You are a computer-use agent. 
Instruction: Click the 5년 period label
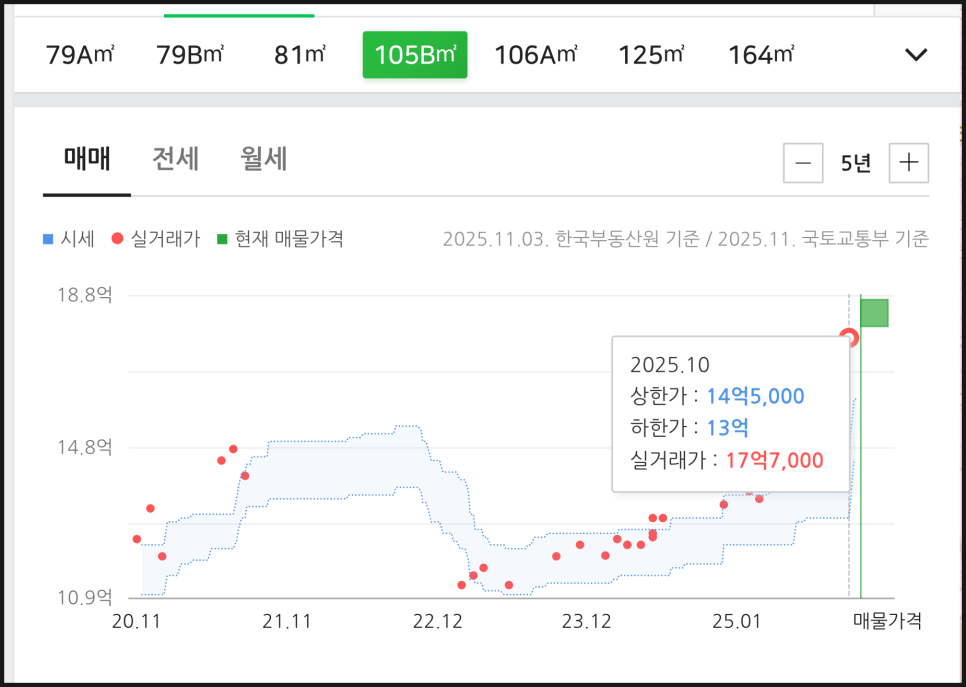856,163
